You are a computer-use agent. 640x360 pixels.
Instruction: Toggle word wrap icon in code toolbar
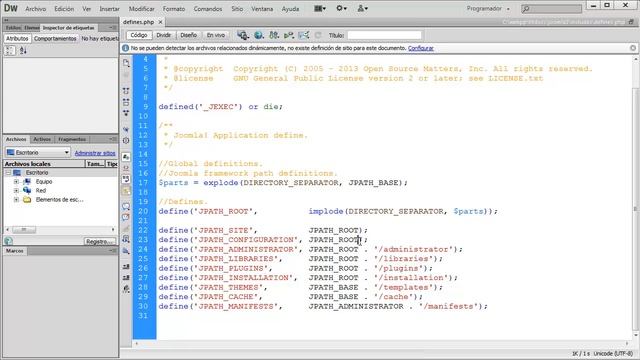click(x=126, y=179)
